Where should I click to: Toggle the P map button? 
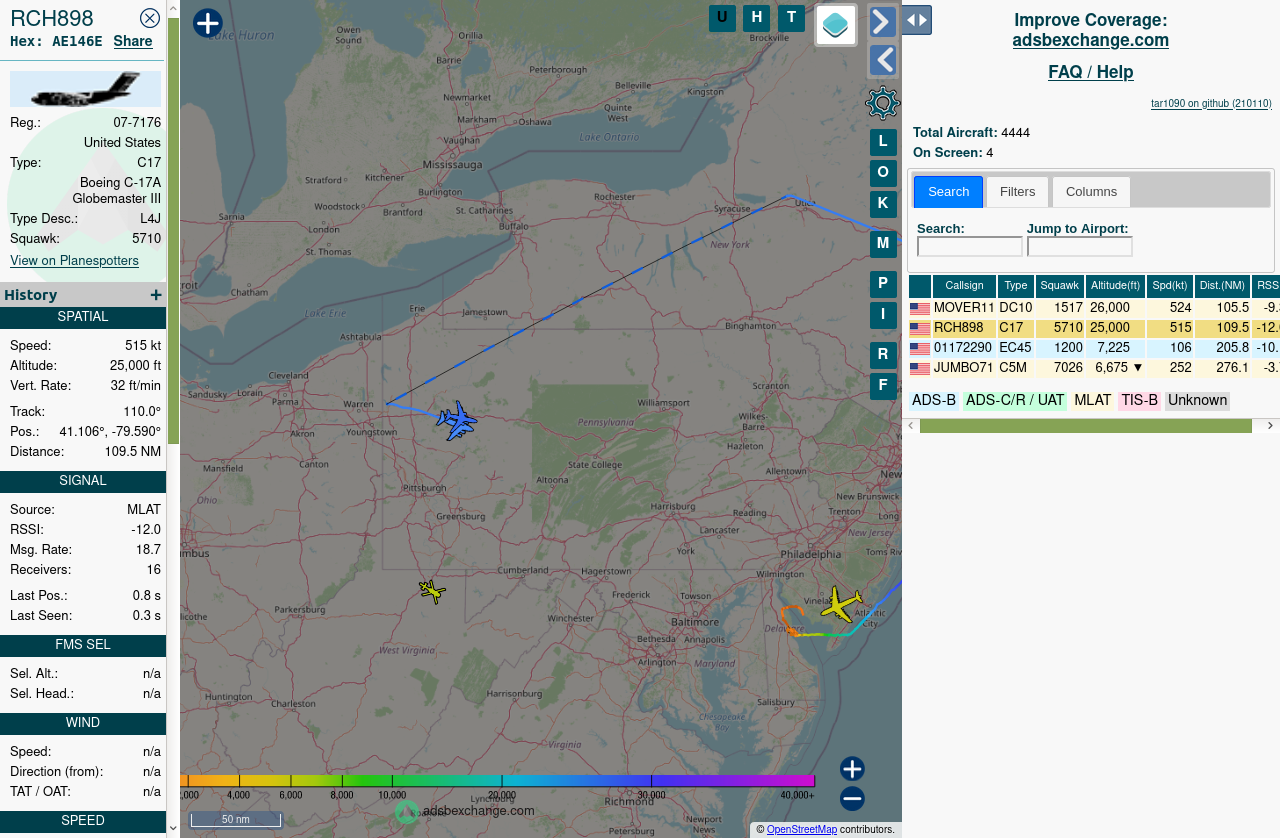pyautogui.click(x=882, y=284)
